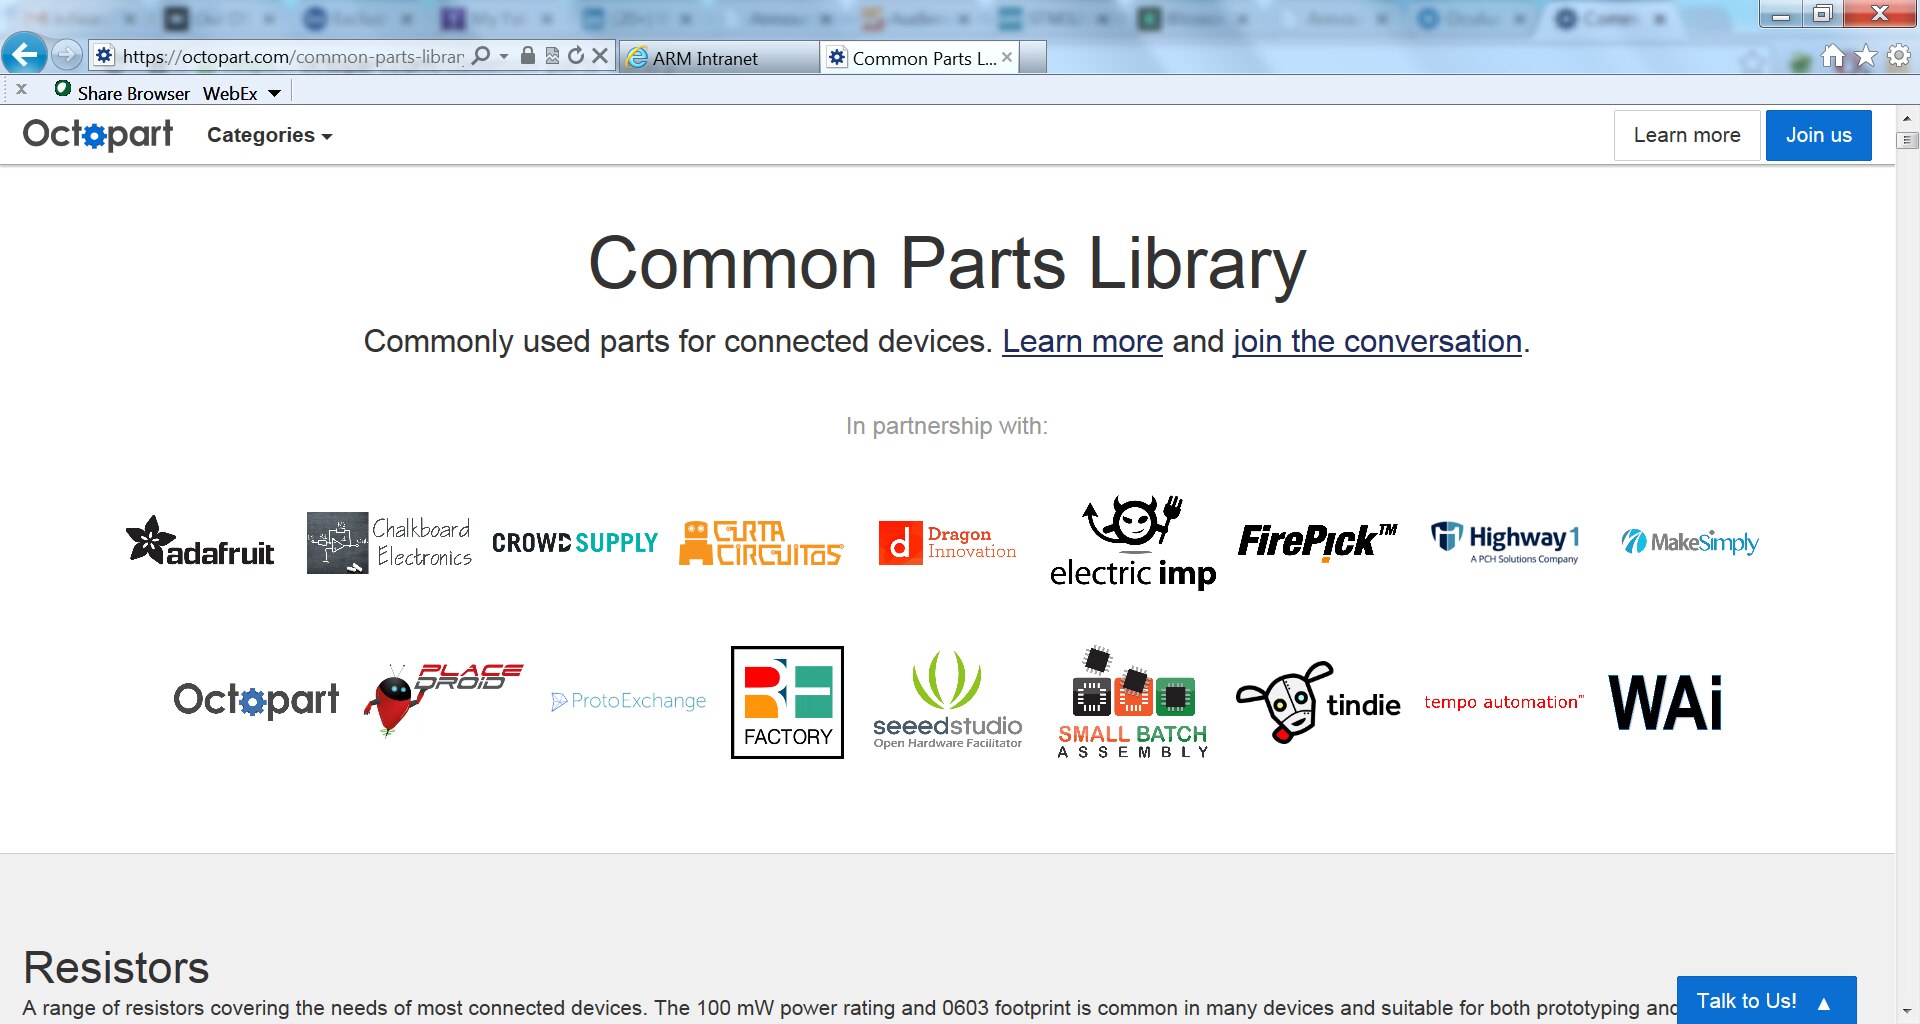Screen dimensions: 1920x1024
Task: Click the browser forward arrow
Action: pyautogui.click(x=66, y=55)
